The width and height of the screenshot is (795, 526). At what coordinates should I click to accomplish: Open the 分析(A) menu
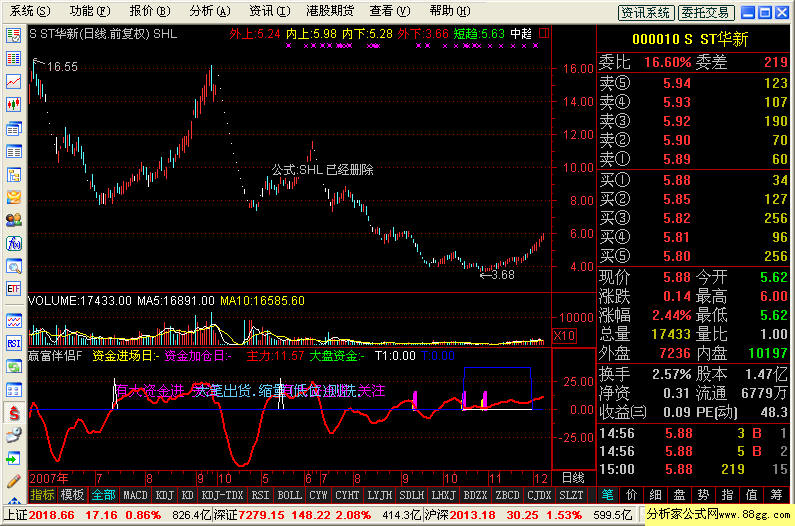210,11
